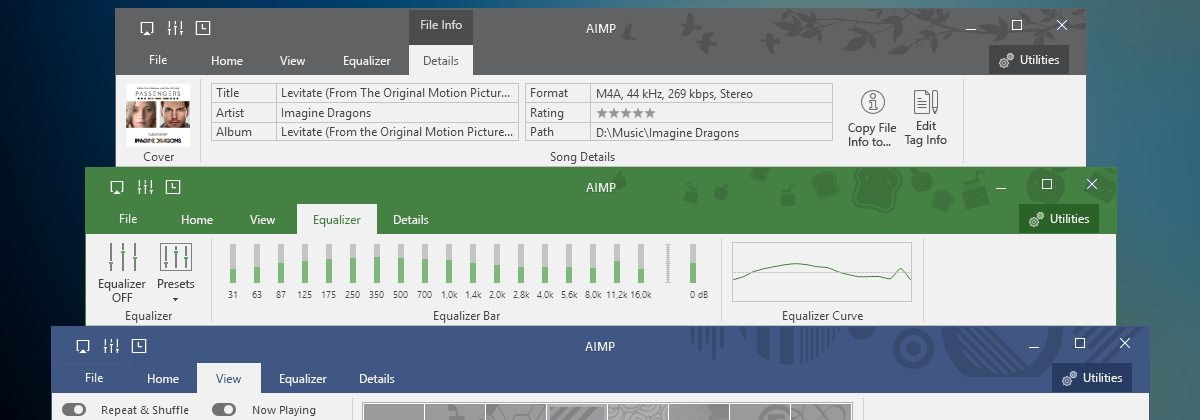
Task: Open Edit Tag Info
Action: click(925, 119)
